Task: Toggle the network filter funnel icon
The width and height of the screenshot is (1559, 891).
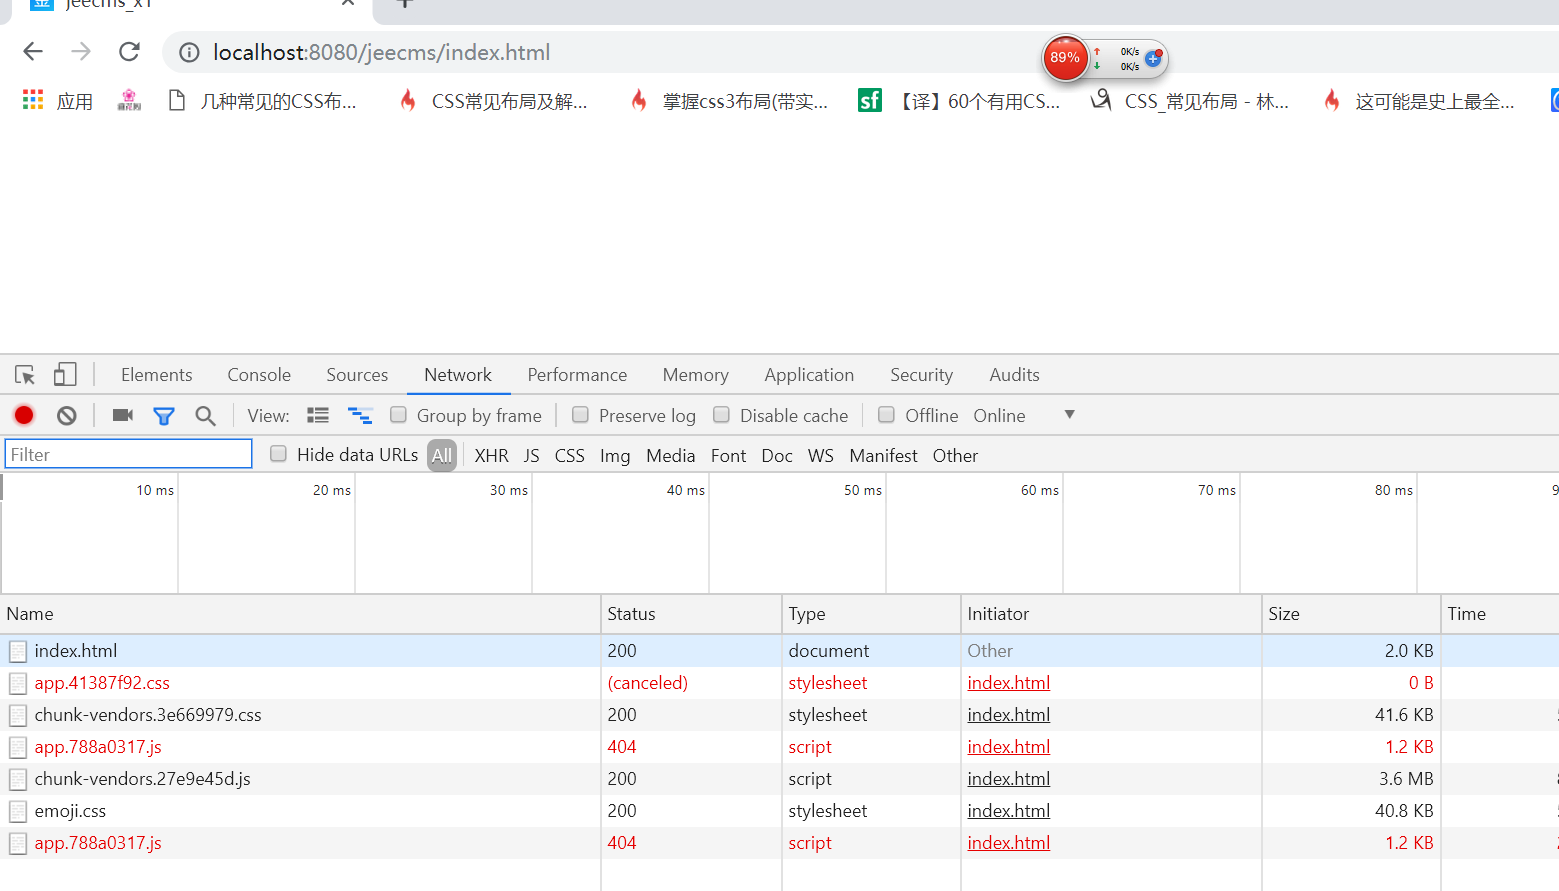Action: pos(164,415)
